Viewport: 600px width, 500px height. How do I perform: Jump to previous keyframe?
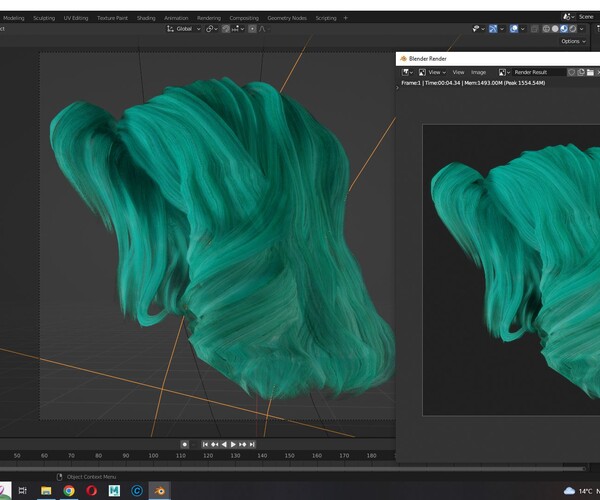point(215,444)
